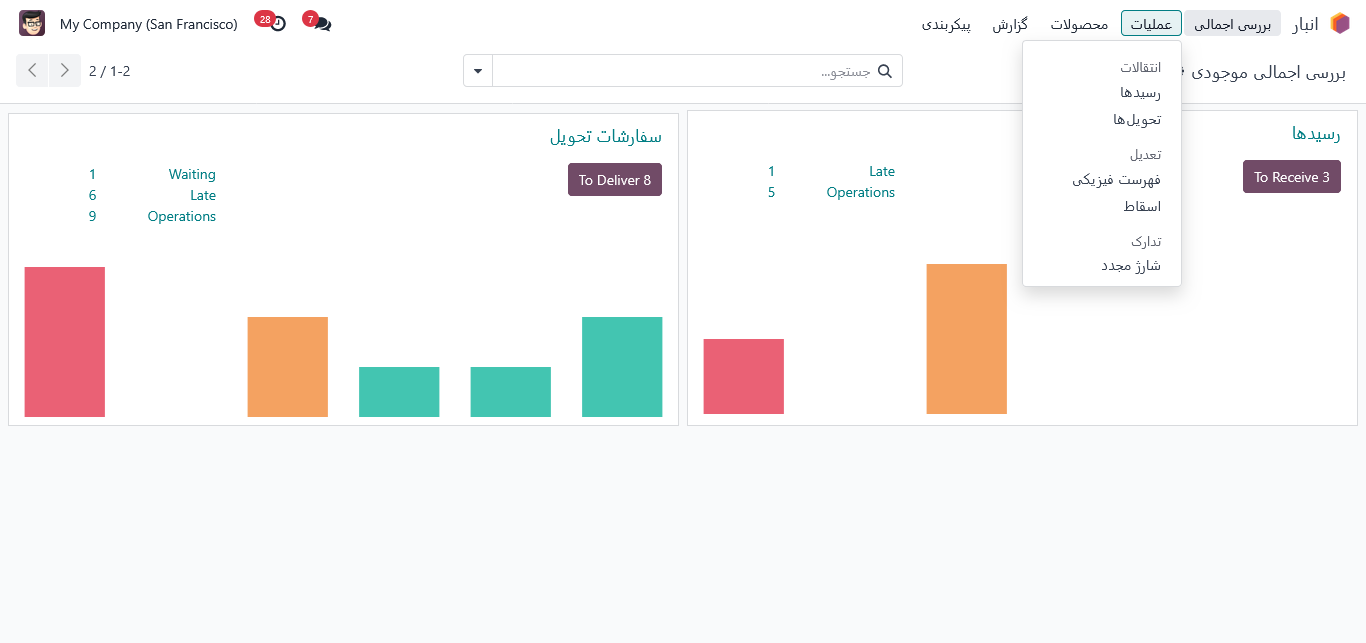Go to next page using right arrow
Screen dimensions: 1366x643
pyautogui.click(x=65, y=71)
